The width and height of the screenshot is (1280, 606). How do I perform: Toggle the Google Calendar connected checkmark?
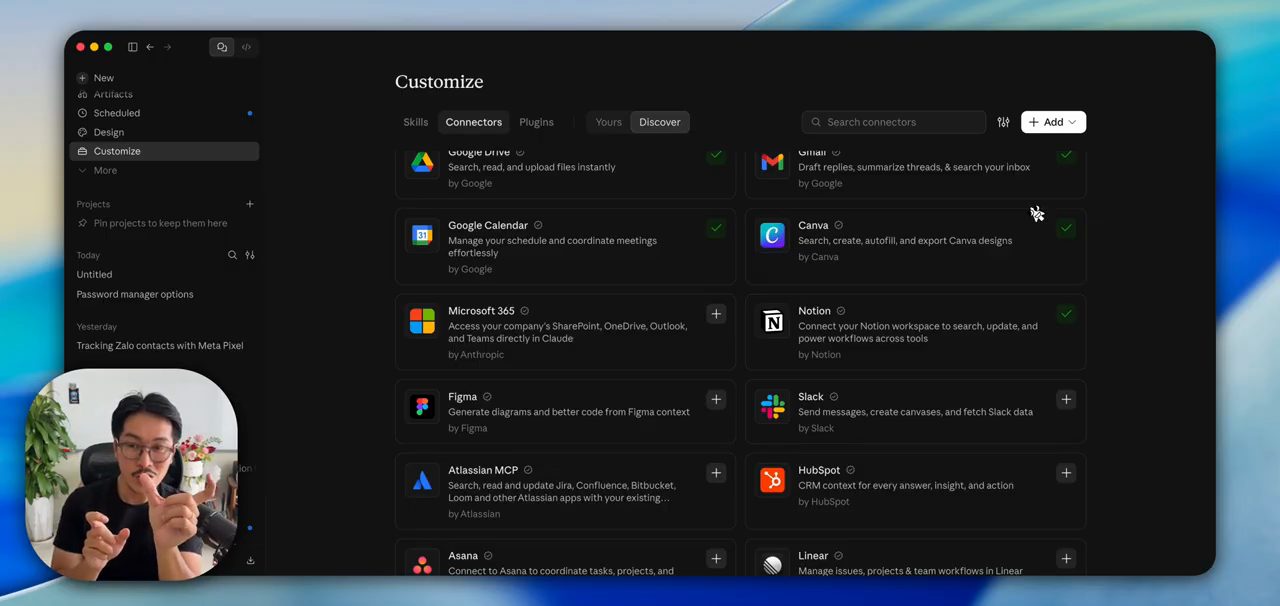click(716, 228)
